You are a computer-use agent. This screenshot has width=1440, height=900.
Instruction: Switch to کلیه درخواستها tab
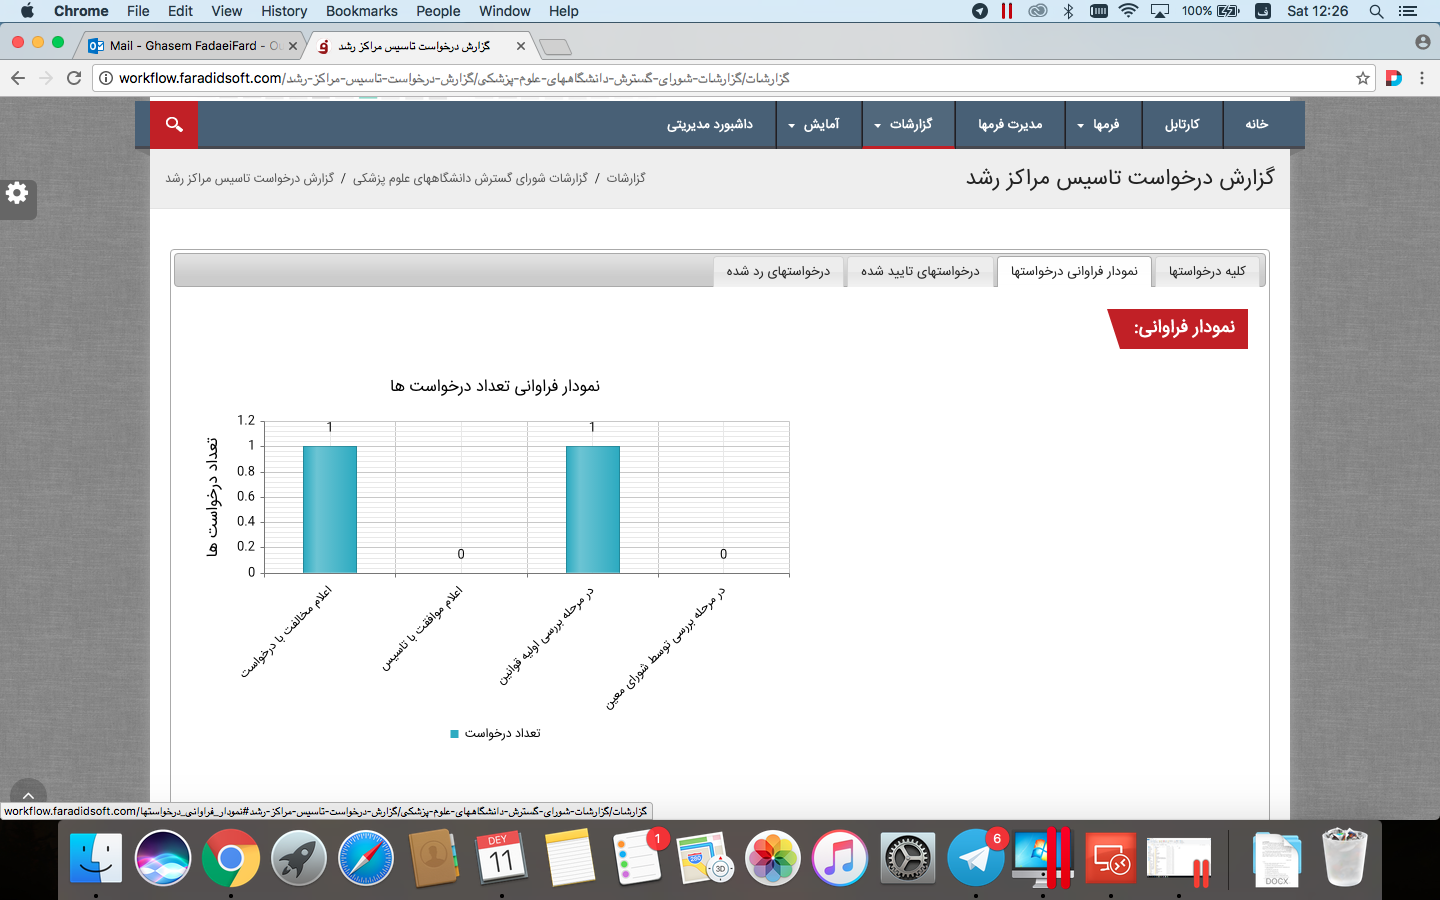point(1207,271)
